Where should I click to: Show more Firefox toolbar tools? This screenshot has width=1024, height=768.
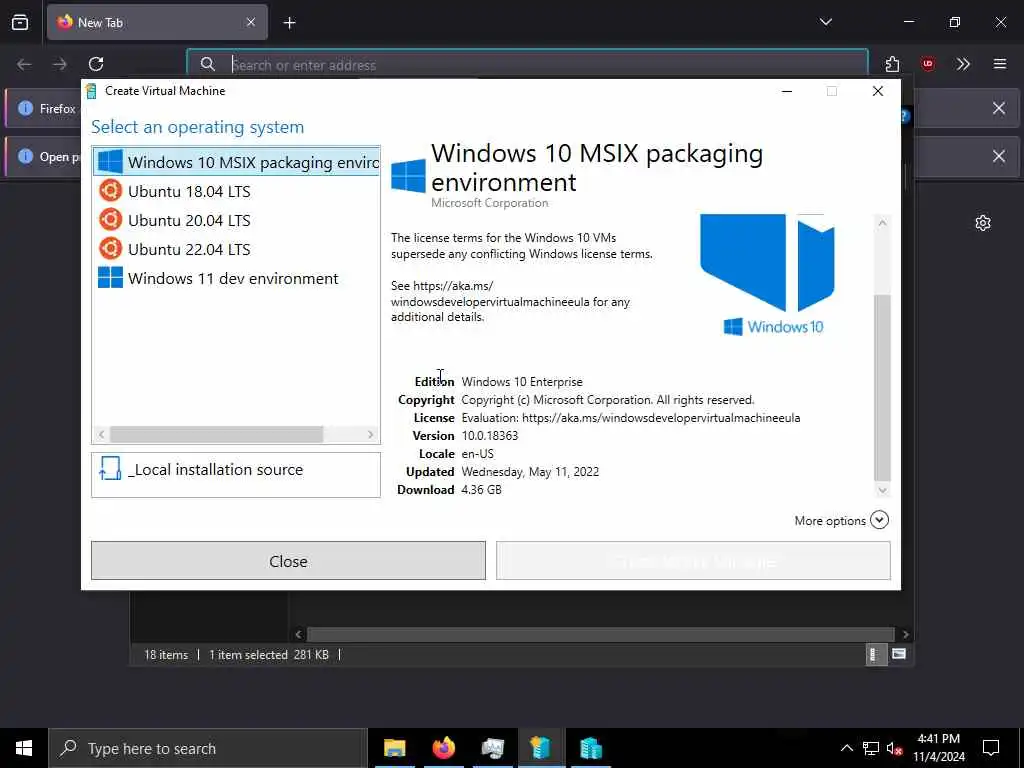point(963,64)
